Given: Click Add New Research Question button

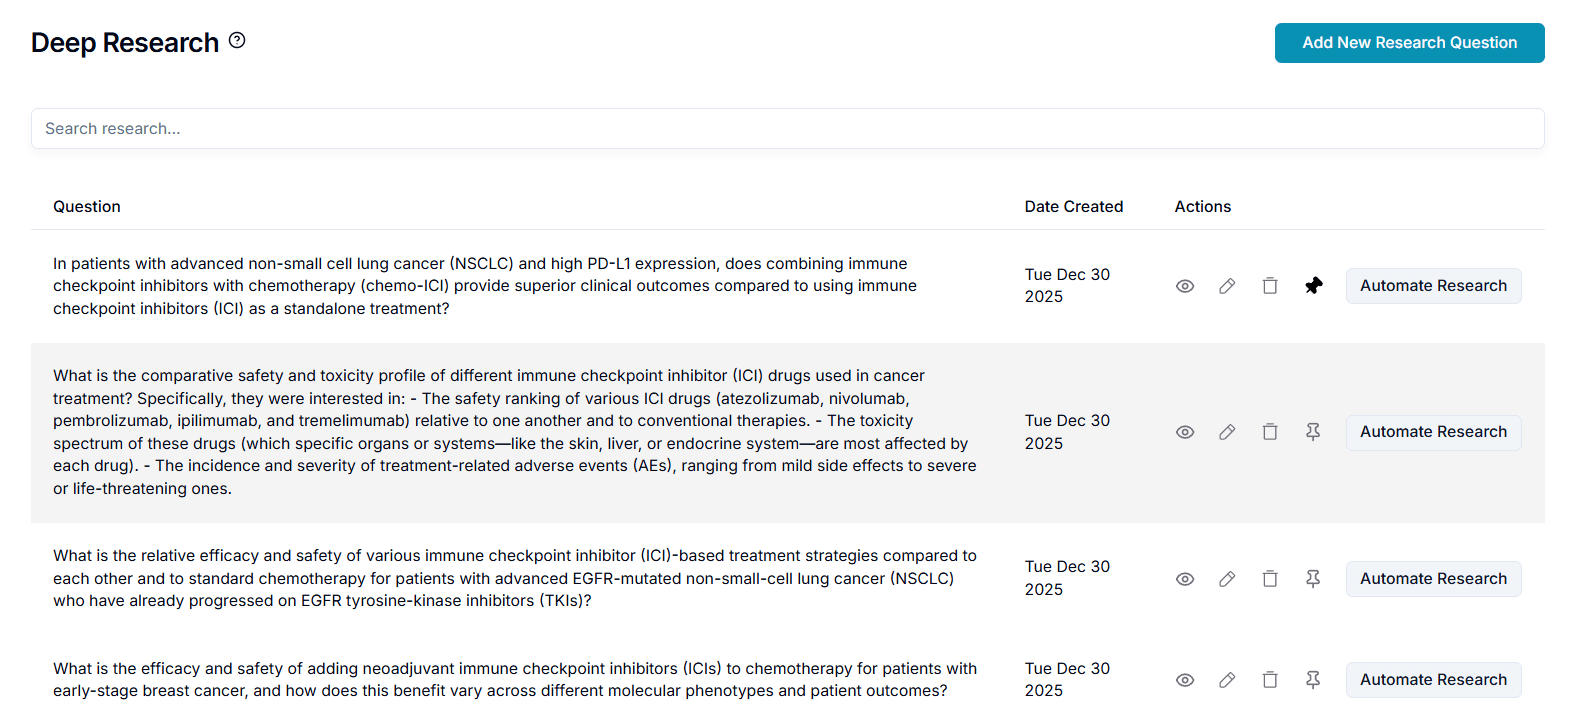Looking at the screenshot, I should click(1409, 43).
